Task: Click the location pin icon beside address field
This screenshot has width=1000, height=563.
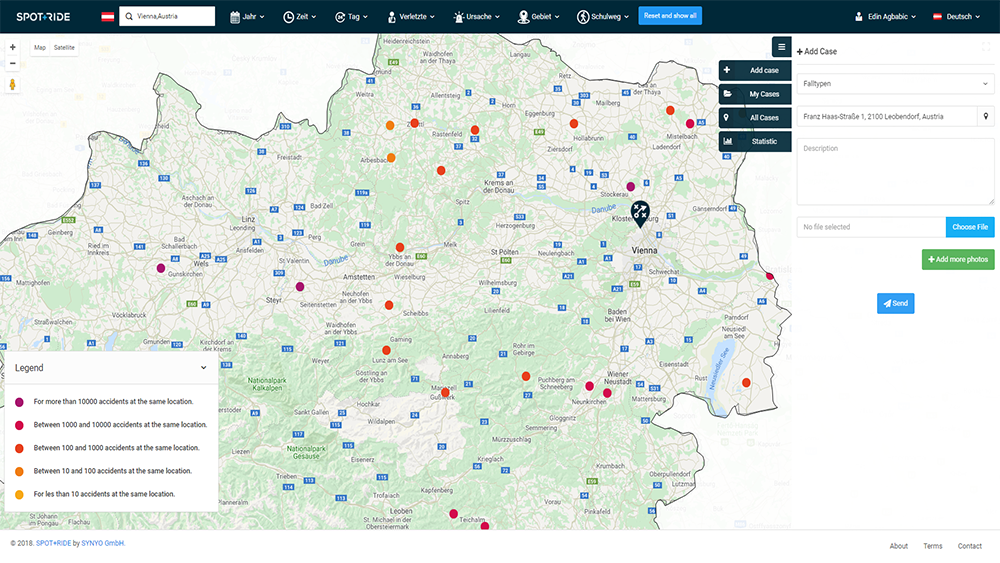Action: click(985, 116)
